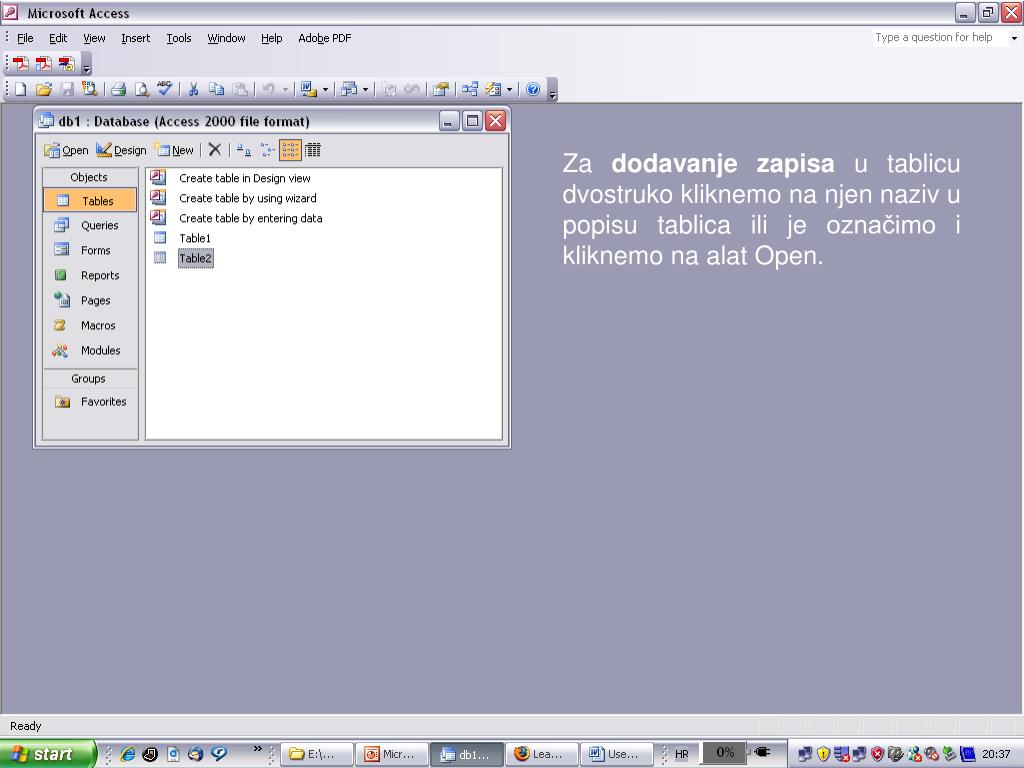Open the OfficeLinks dropdown arrow
Image resolution: width=1024 pixels, height=768 pixels.
(x=325, y=89)
